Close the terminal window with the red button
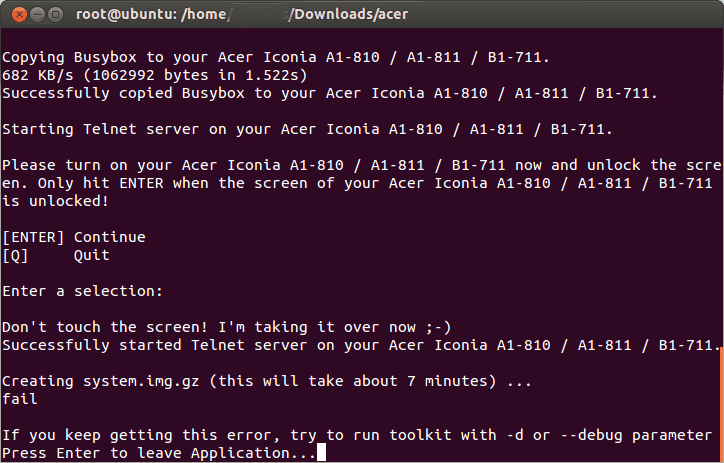Screen dimensions: 724x463 19,15
